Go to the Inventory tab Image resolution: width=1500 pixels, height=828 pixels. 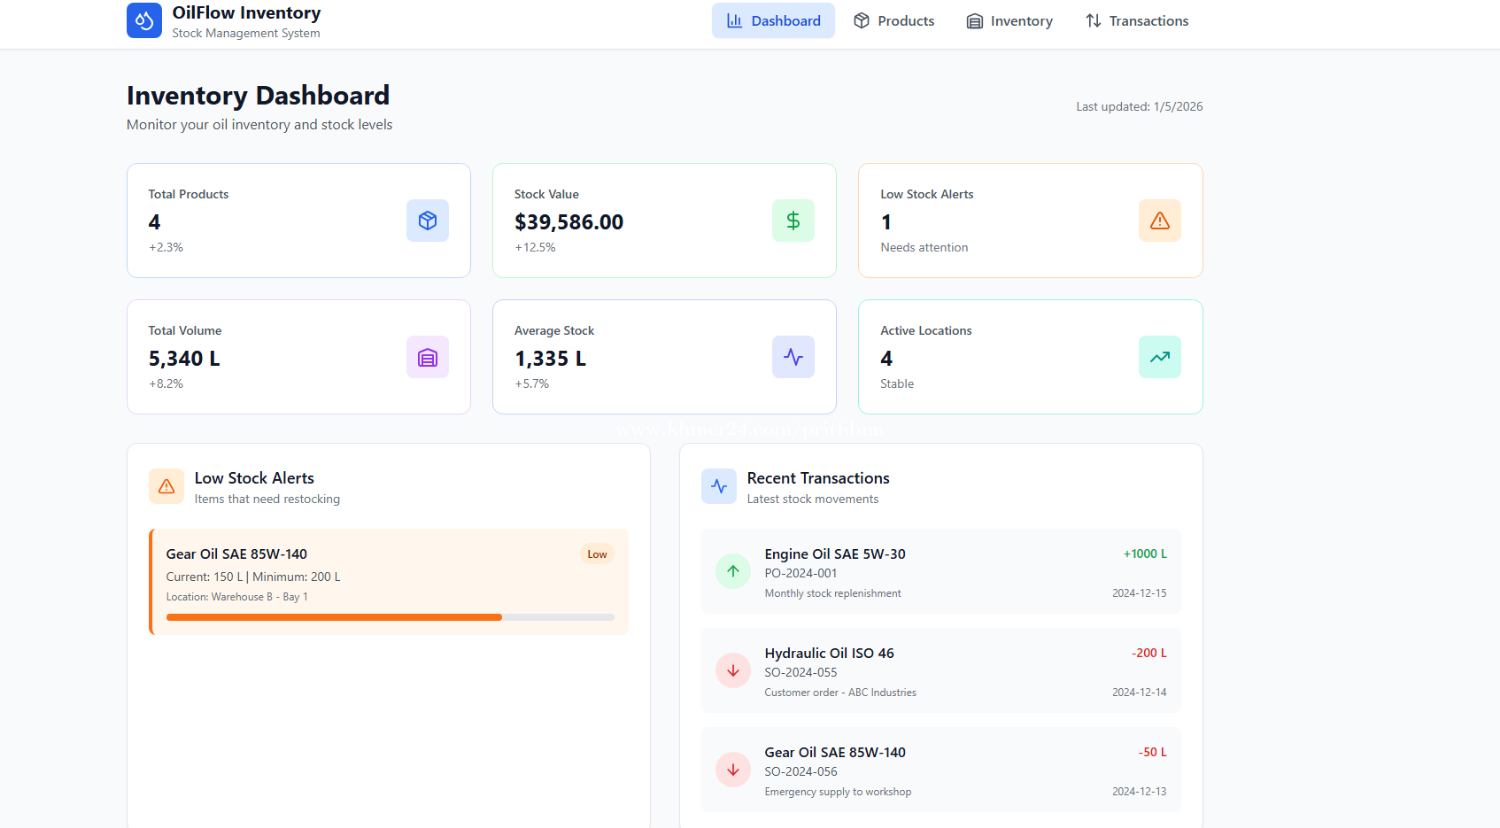[1009, 21]
